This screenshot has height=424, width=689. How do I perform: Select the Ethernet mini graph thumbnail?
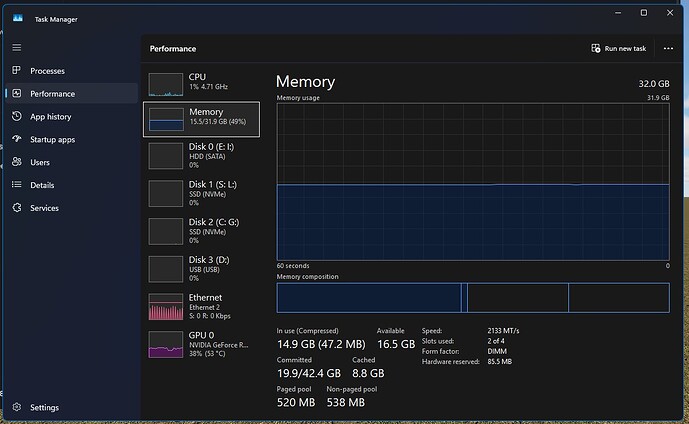(x=166, y=307)
